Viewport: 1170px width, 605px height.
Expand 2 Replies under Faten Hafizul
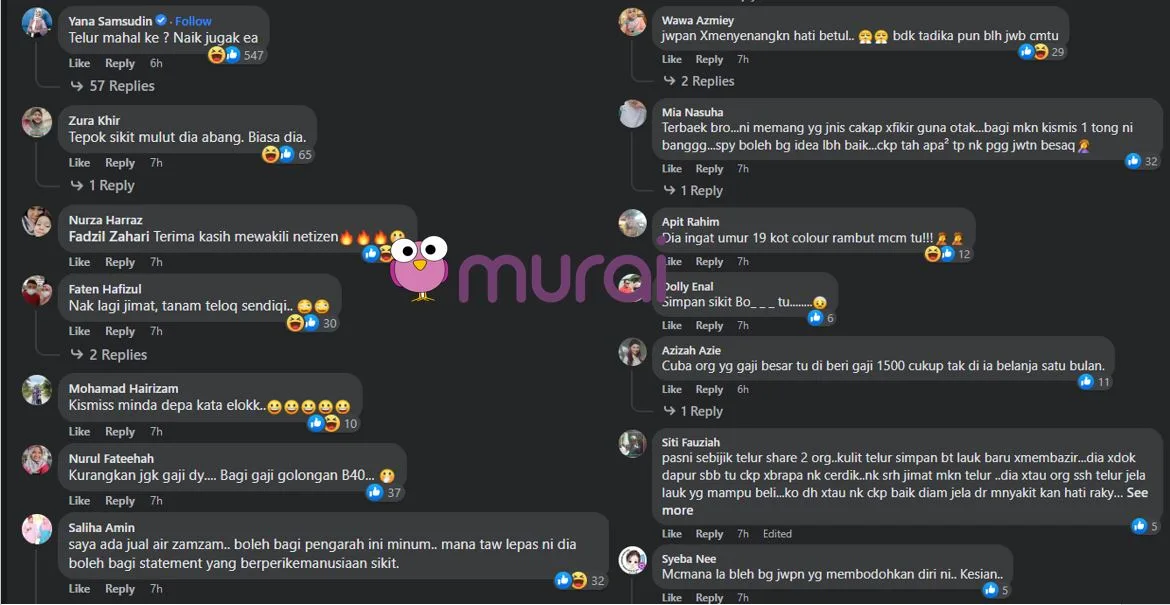(x=109, y=354)
